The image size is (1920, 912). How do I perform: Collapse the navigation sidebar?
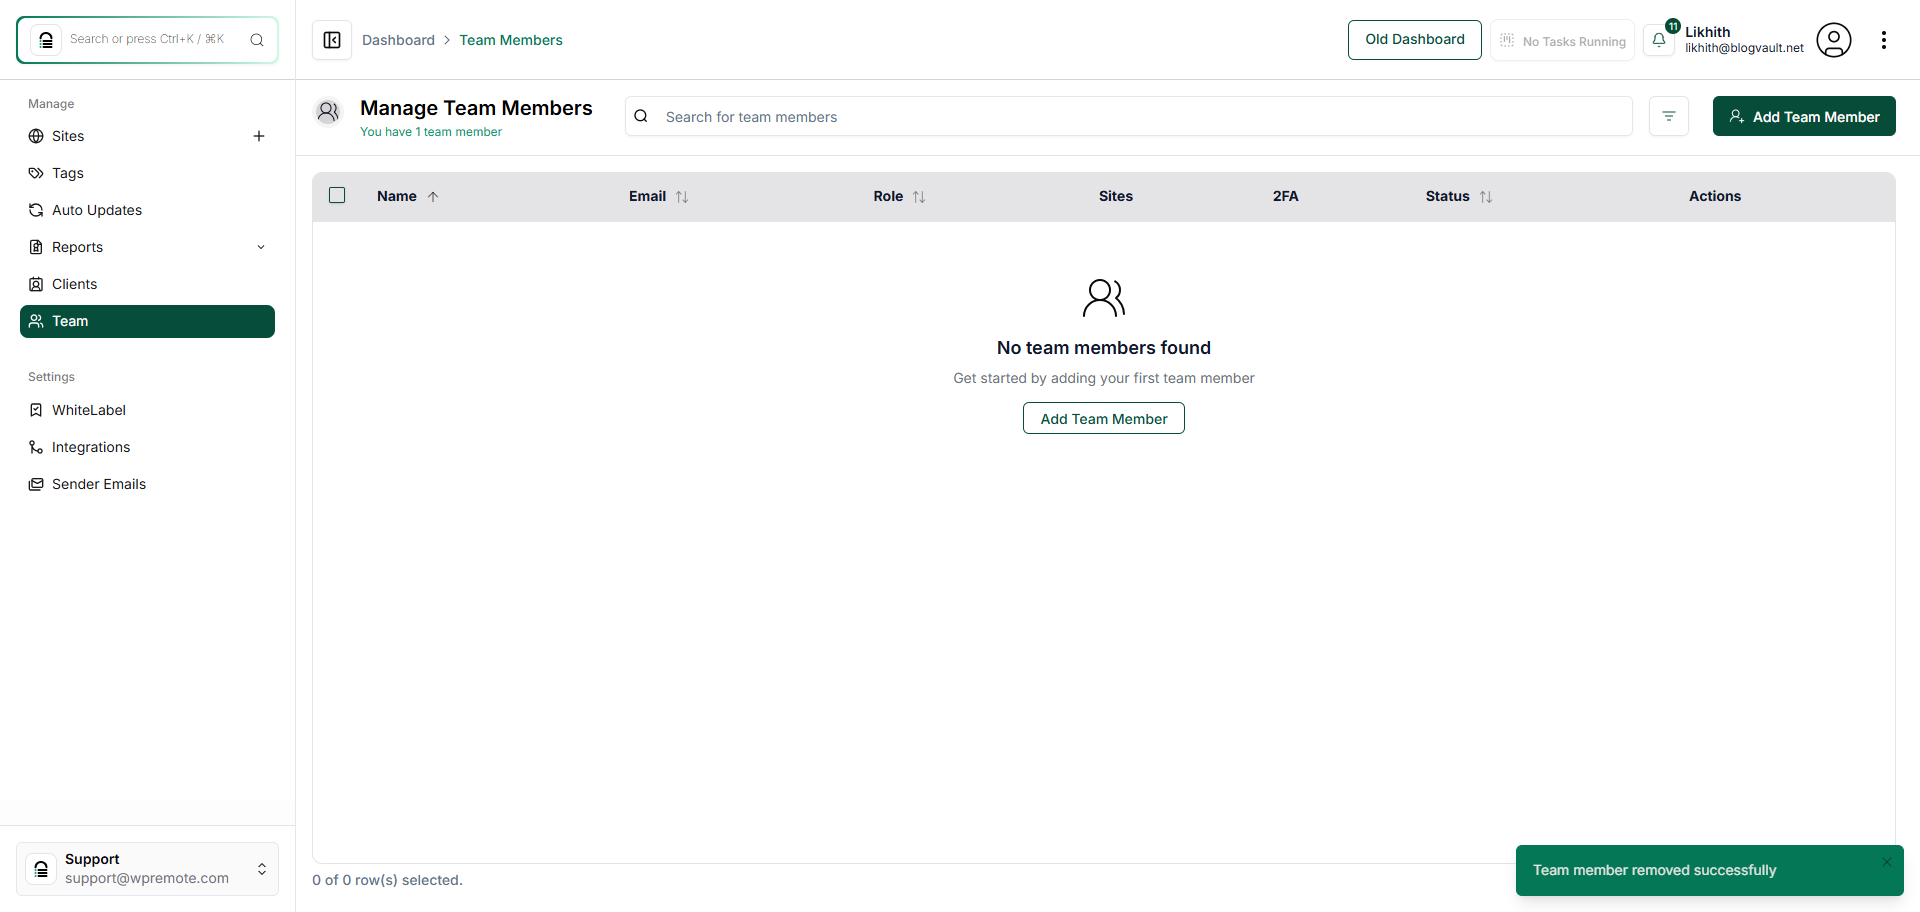click(331, 40)
